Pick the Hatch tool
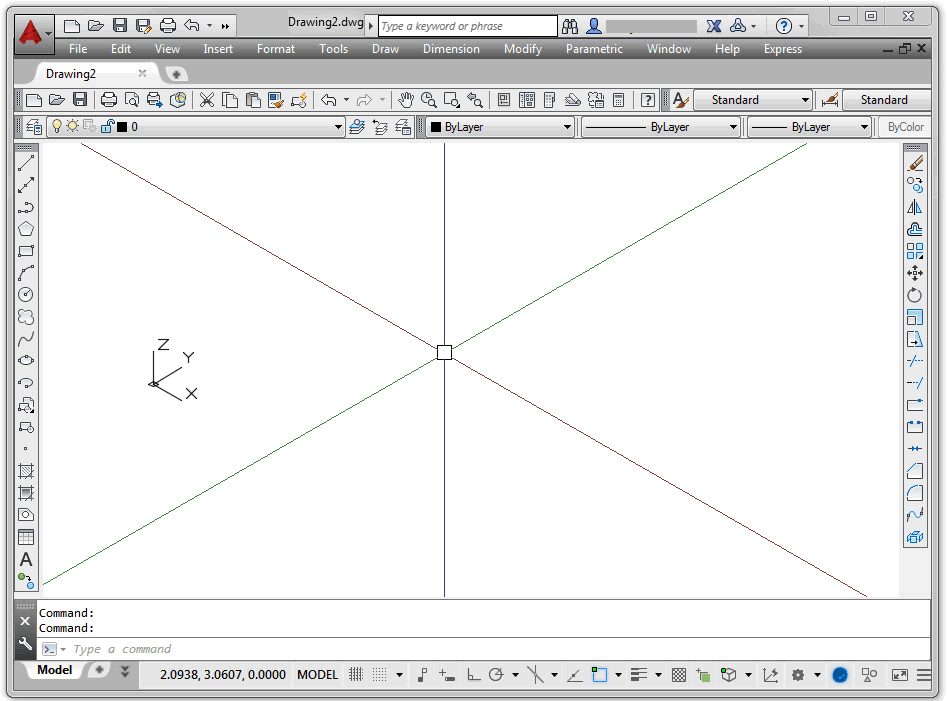 pos(26,471)
